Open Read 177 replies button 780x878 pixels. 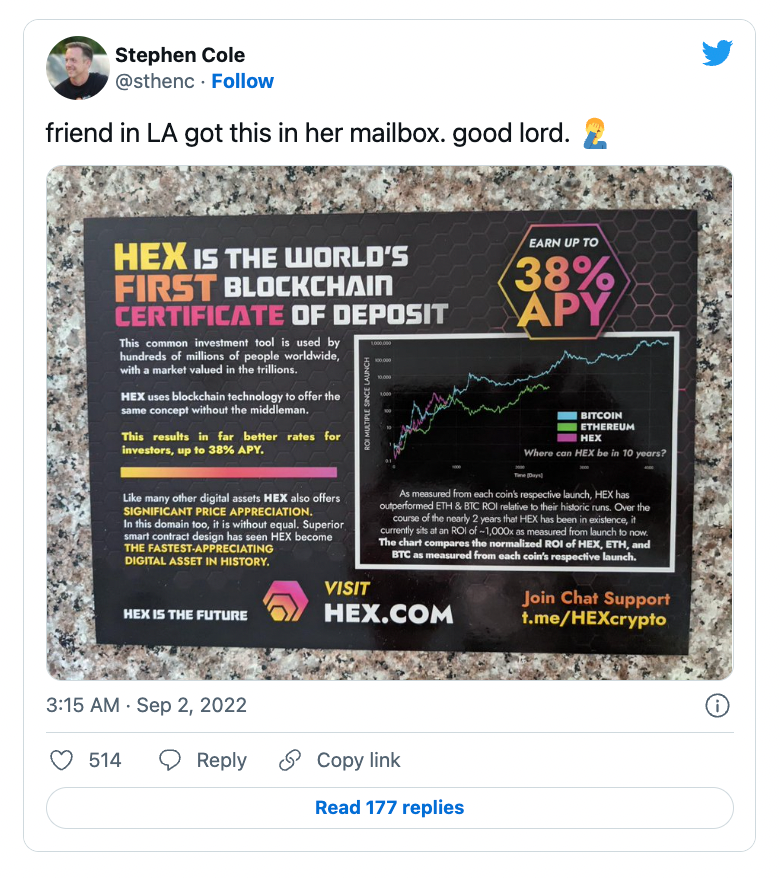pyautogui.click(x=390, y=807)
